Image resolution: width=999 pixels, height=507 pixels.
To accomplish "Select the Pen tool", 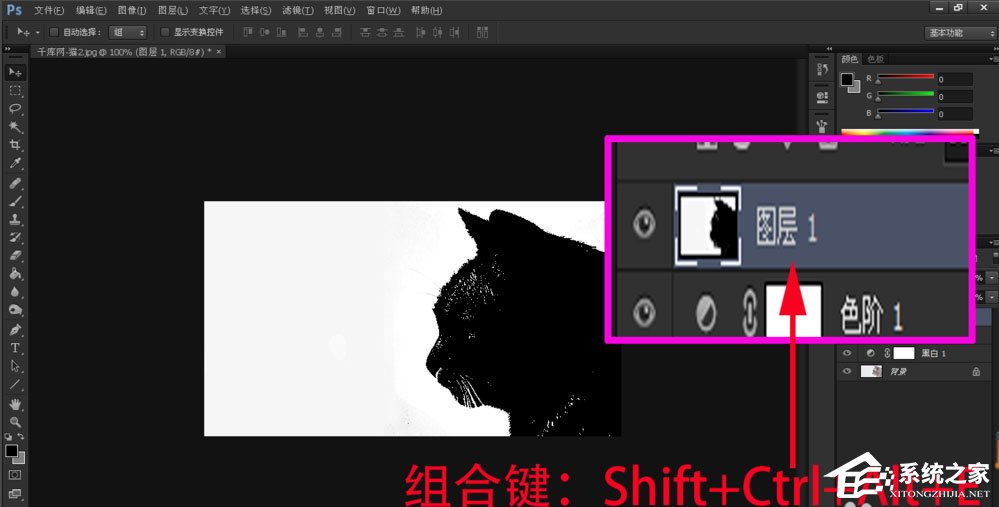I will 15,329.
